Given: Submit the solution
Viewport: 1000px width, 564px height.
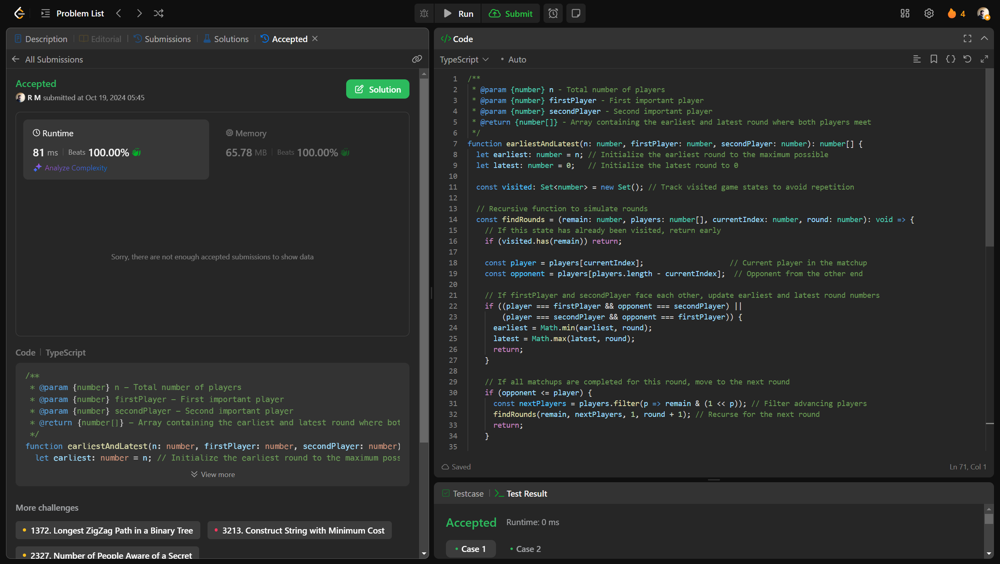Looking at the screenshot, I should (511, 13).
